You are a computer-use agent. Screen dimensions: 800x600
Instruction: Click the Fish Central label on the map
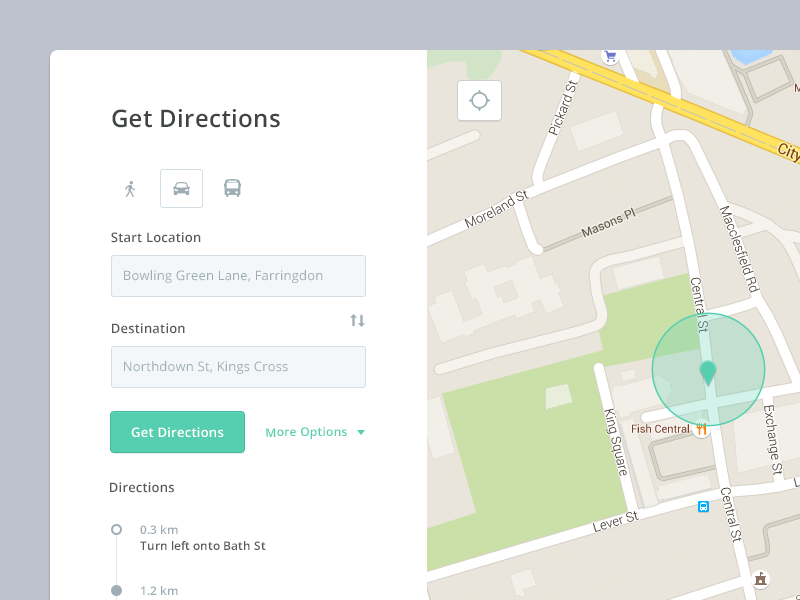coord(661,428)
